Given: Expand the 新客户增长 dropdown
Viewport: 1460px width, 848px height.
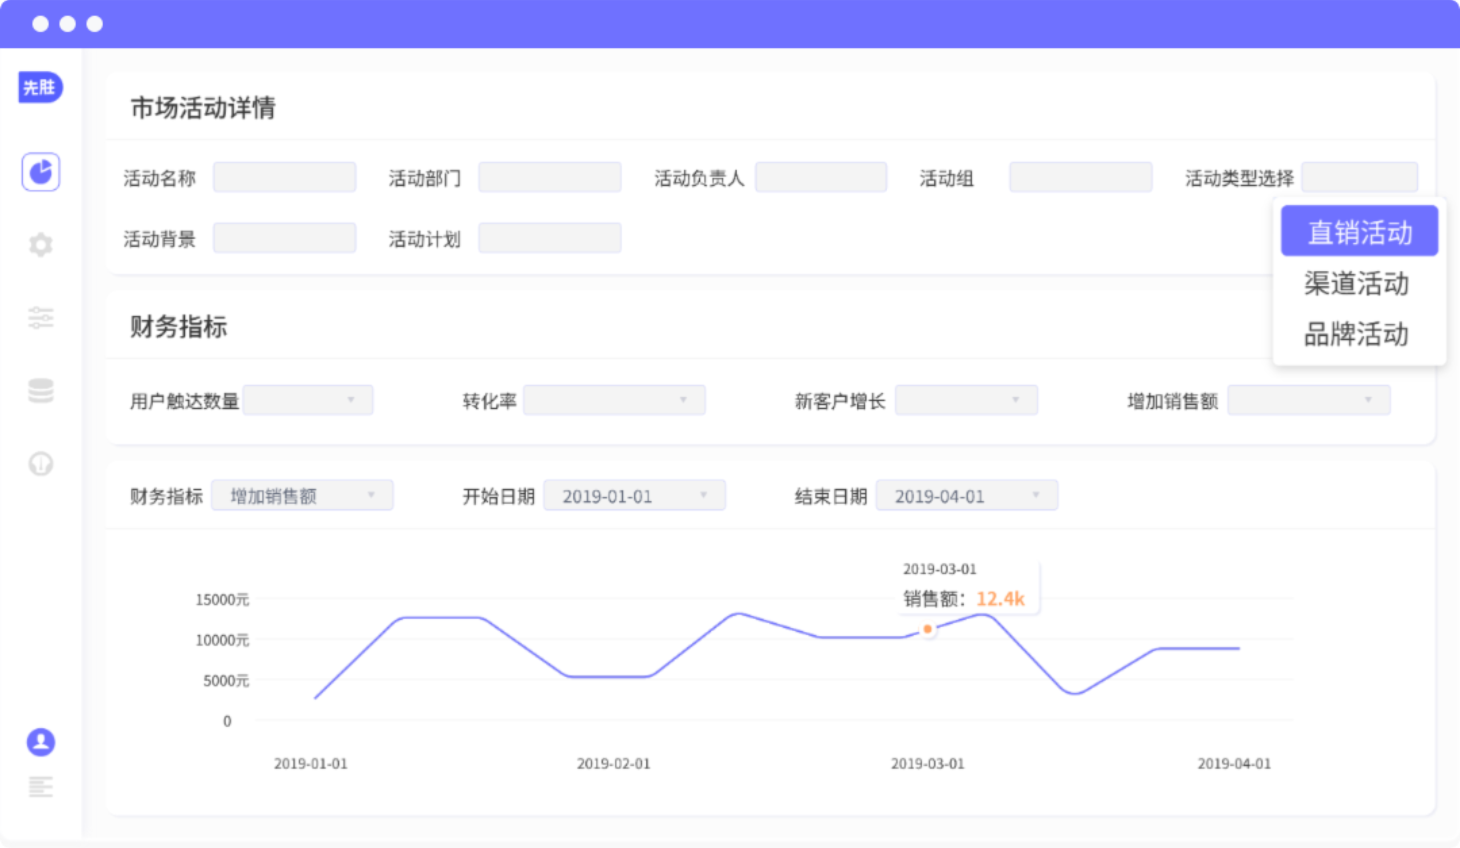Looking at the screenshot, I should point(966,400).
